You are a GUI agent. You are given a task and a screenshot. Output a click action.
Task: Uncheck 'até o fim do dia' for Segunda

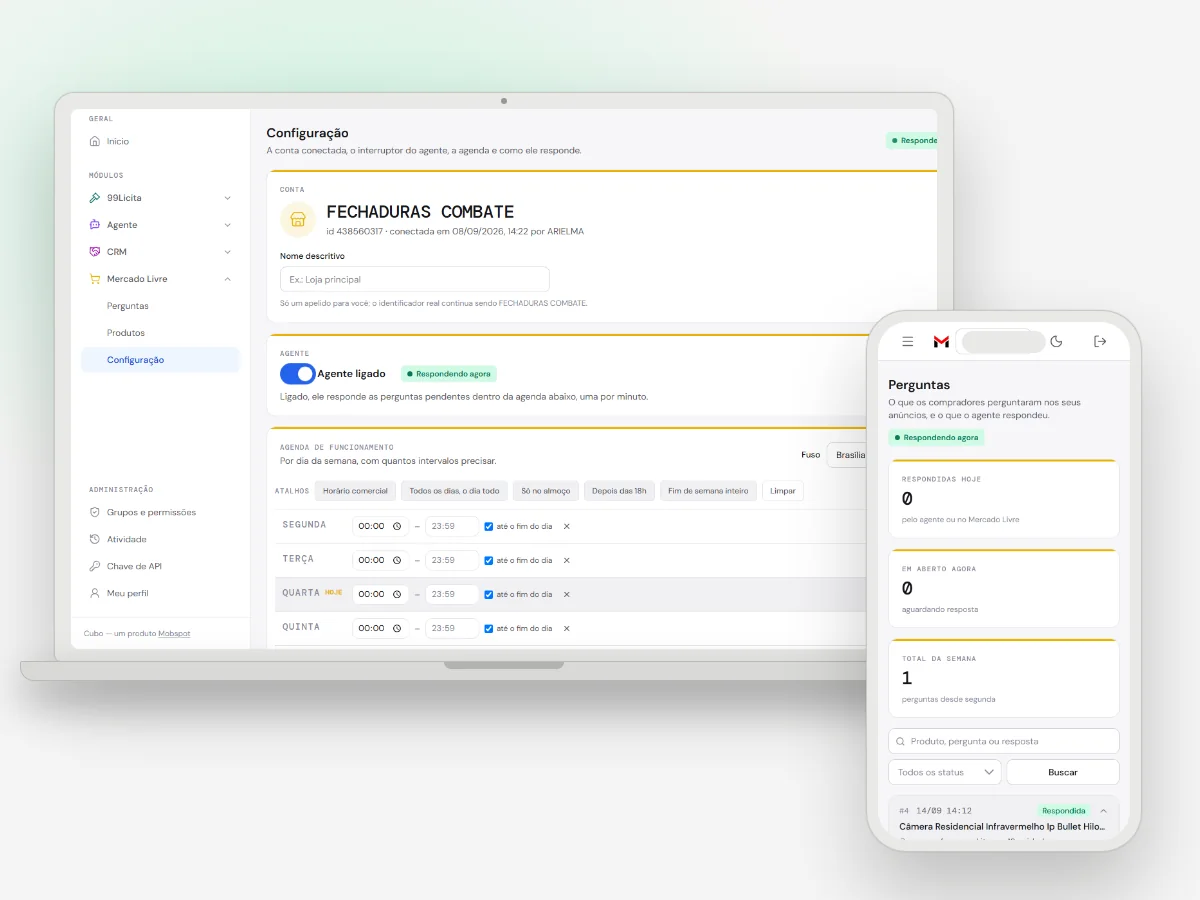pyautogui.click(x=489, y=526)
